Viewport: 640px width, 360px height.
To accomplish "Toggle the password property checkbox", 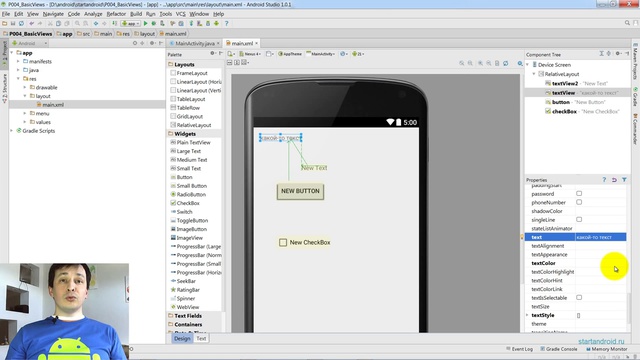I will [x=579, y=193].
